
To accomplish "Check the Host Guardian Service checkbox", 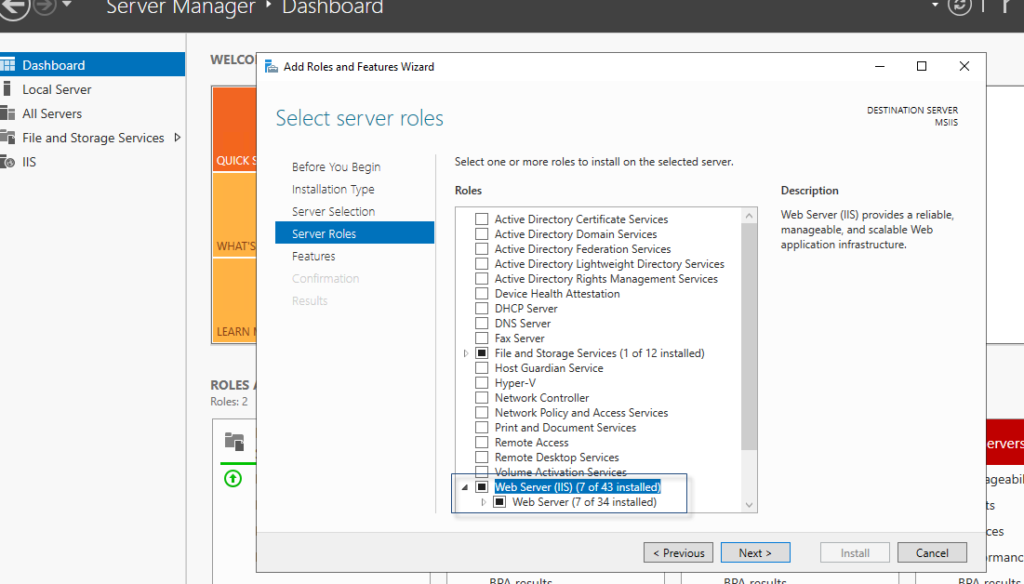I will pos(481,368).
